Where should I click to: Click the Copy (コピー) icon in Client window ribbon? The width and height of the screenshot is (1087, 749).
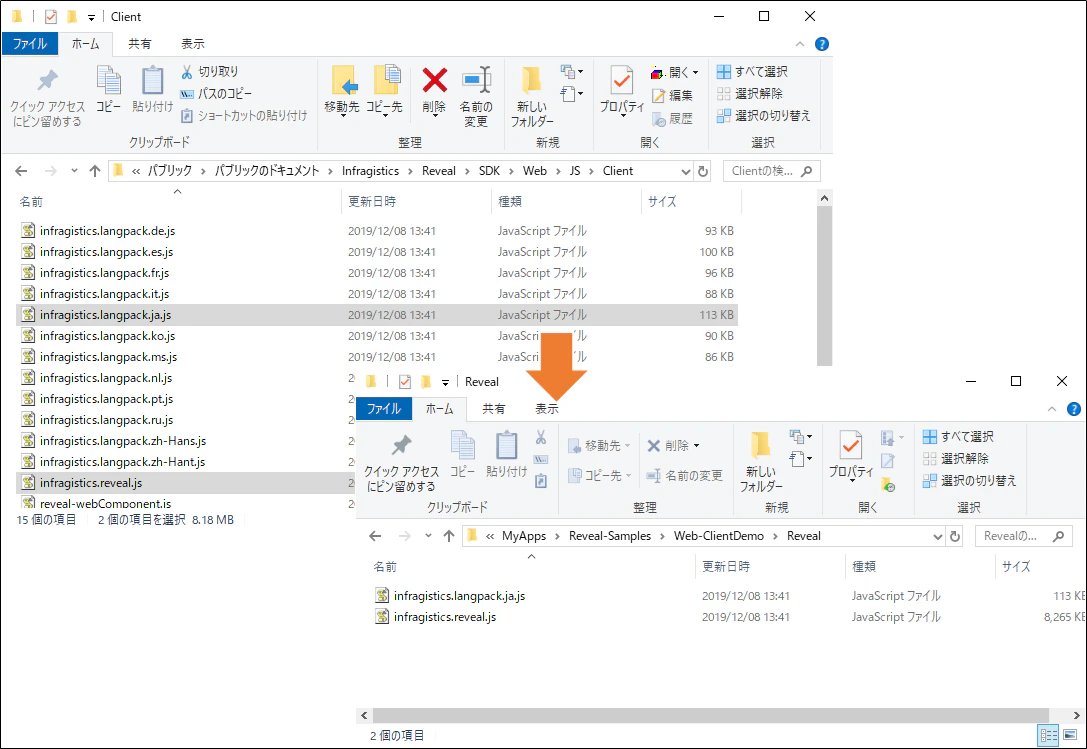(x=109, y=80)
